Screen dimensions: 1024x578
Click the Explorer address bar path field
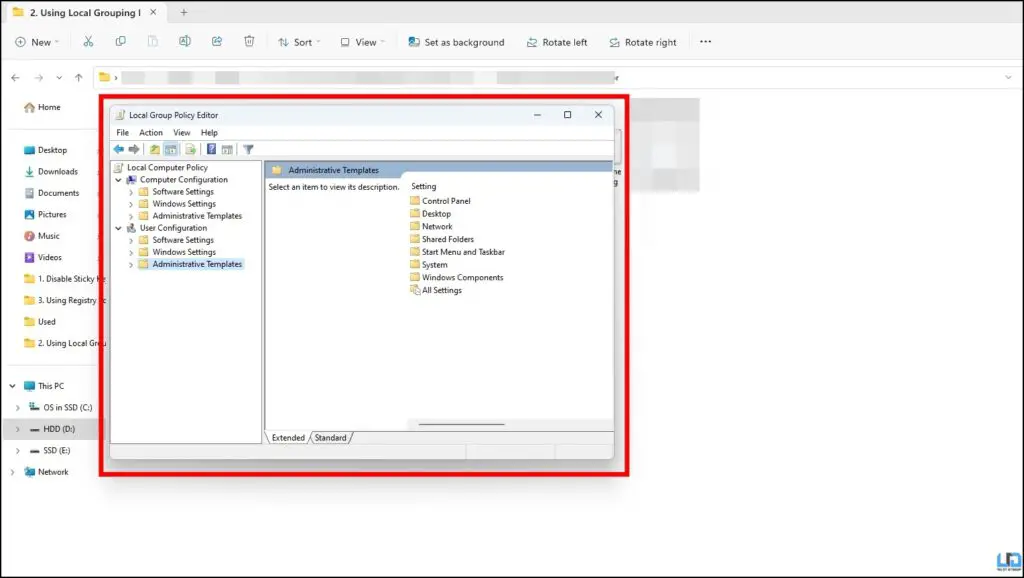click(557, 78)
